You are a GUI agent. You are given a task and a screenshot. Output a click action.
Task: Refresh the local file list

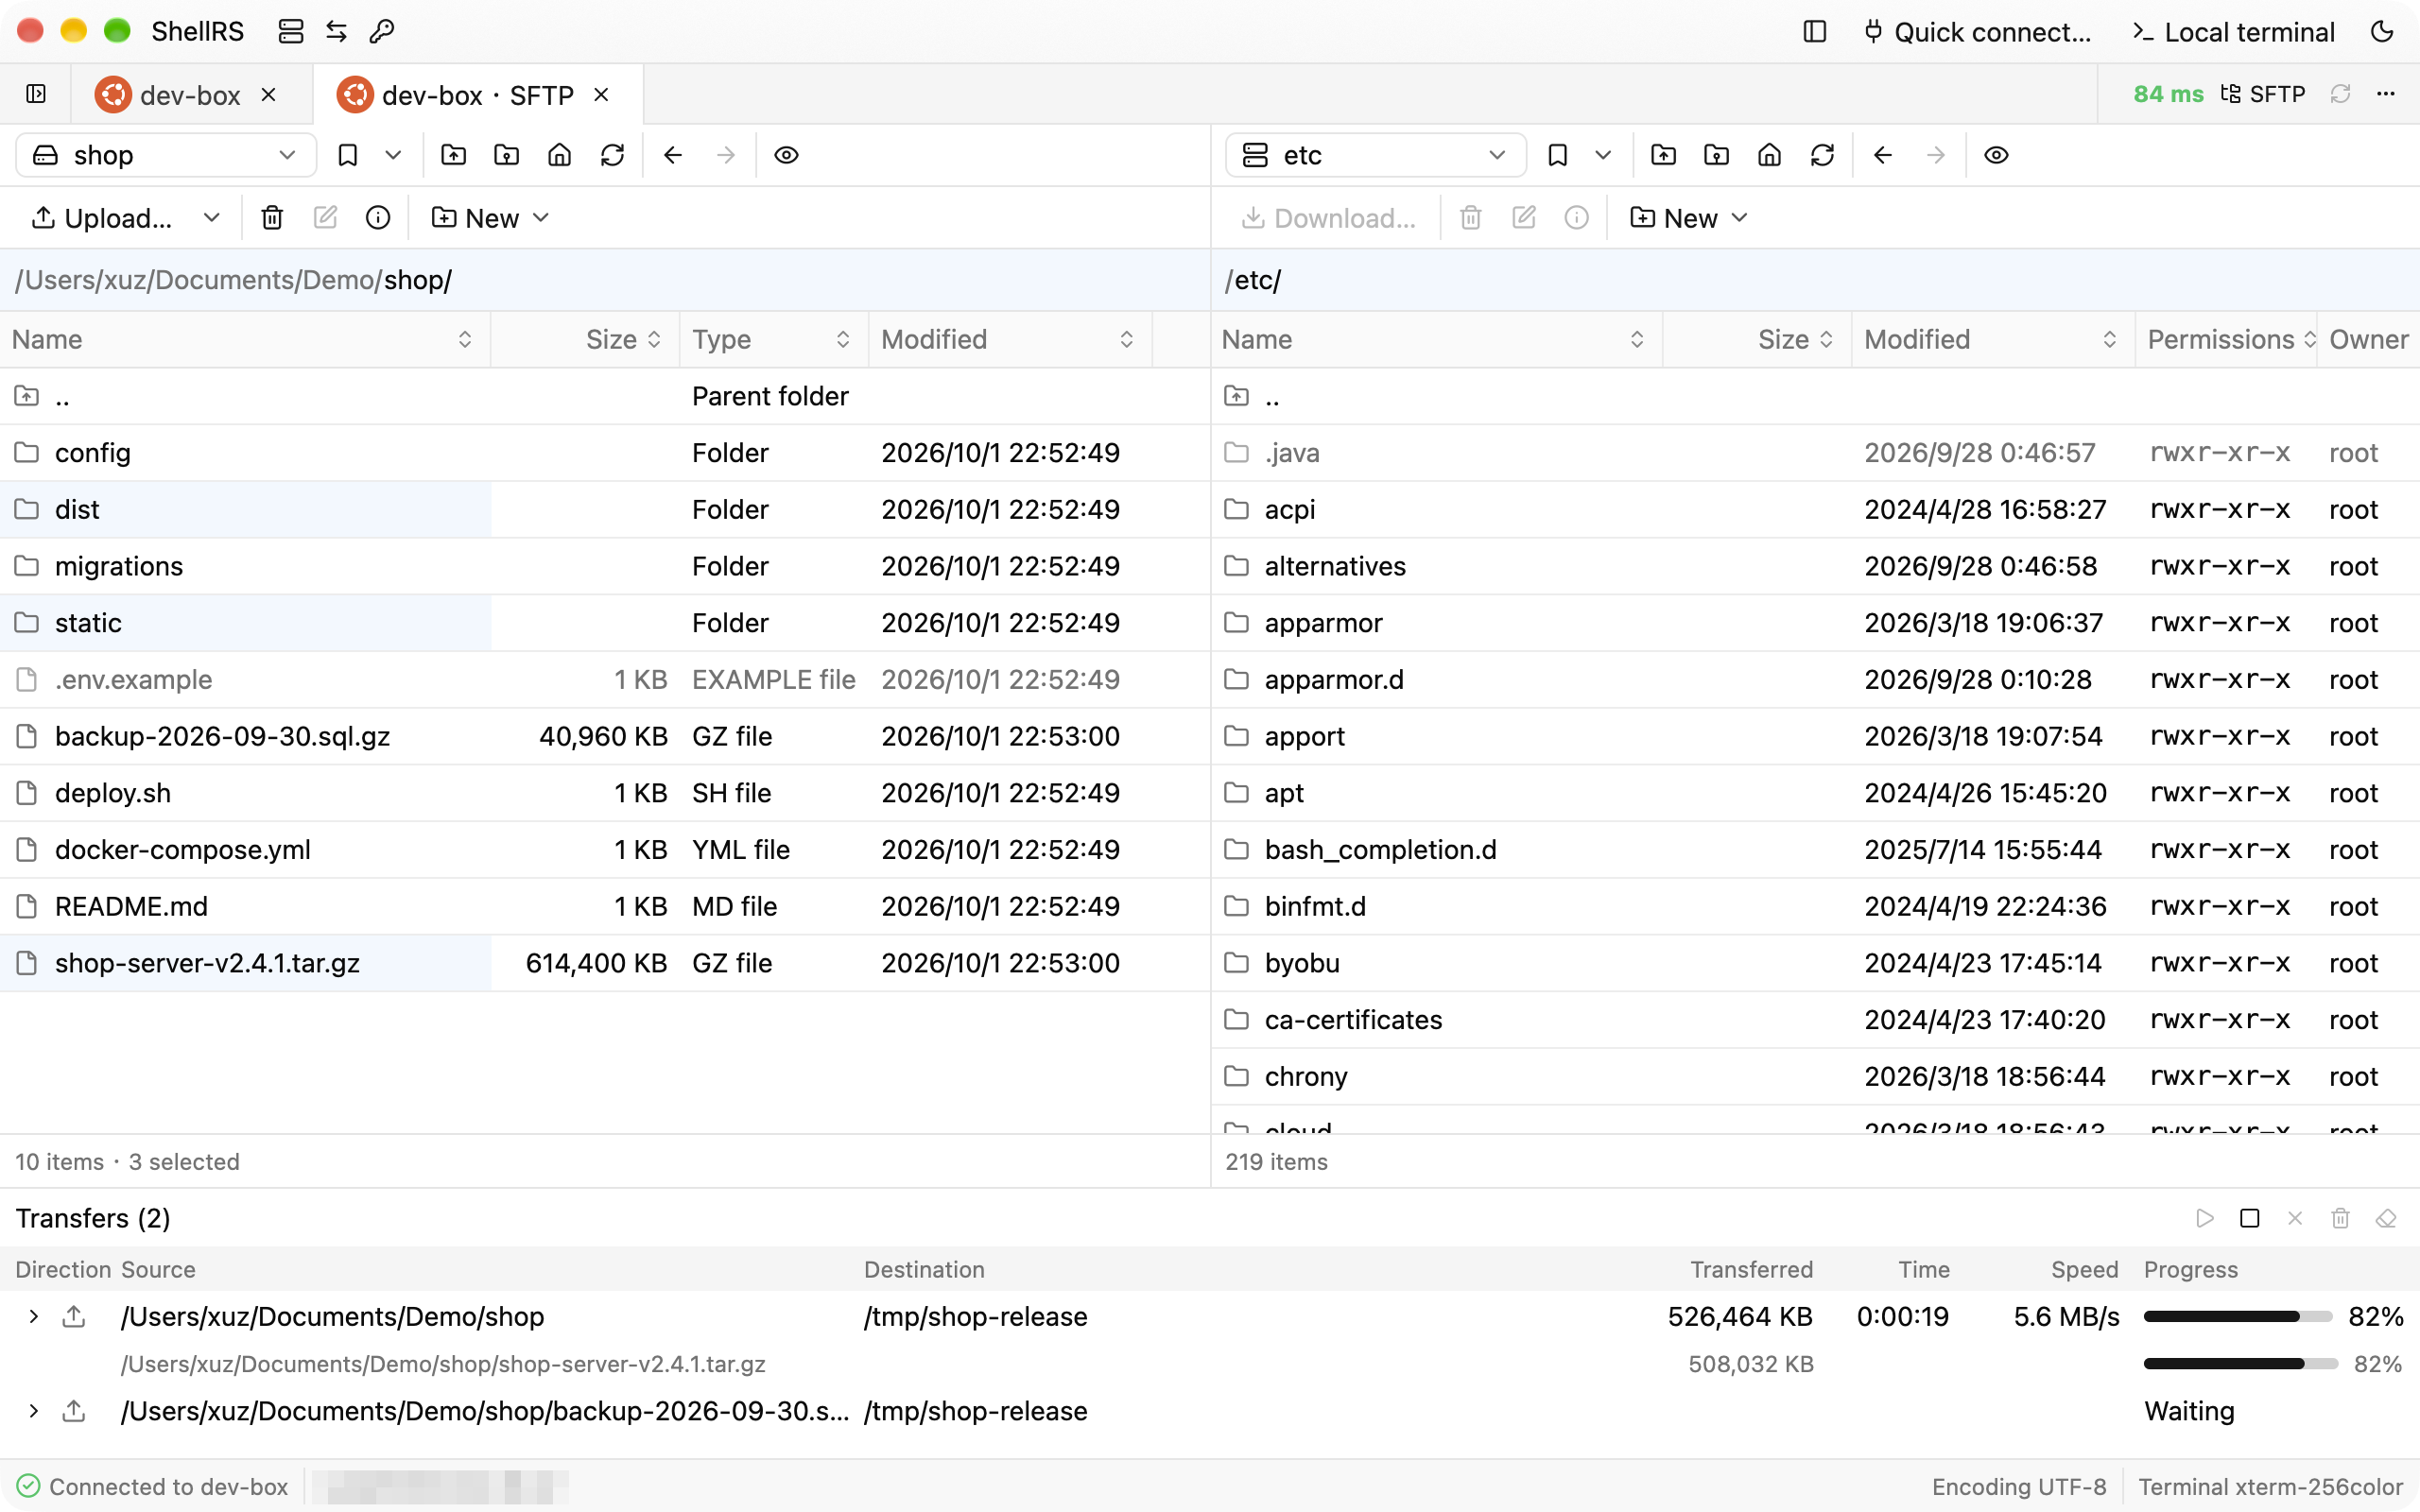click(613, 155)
